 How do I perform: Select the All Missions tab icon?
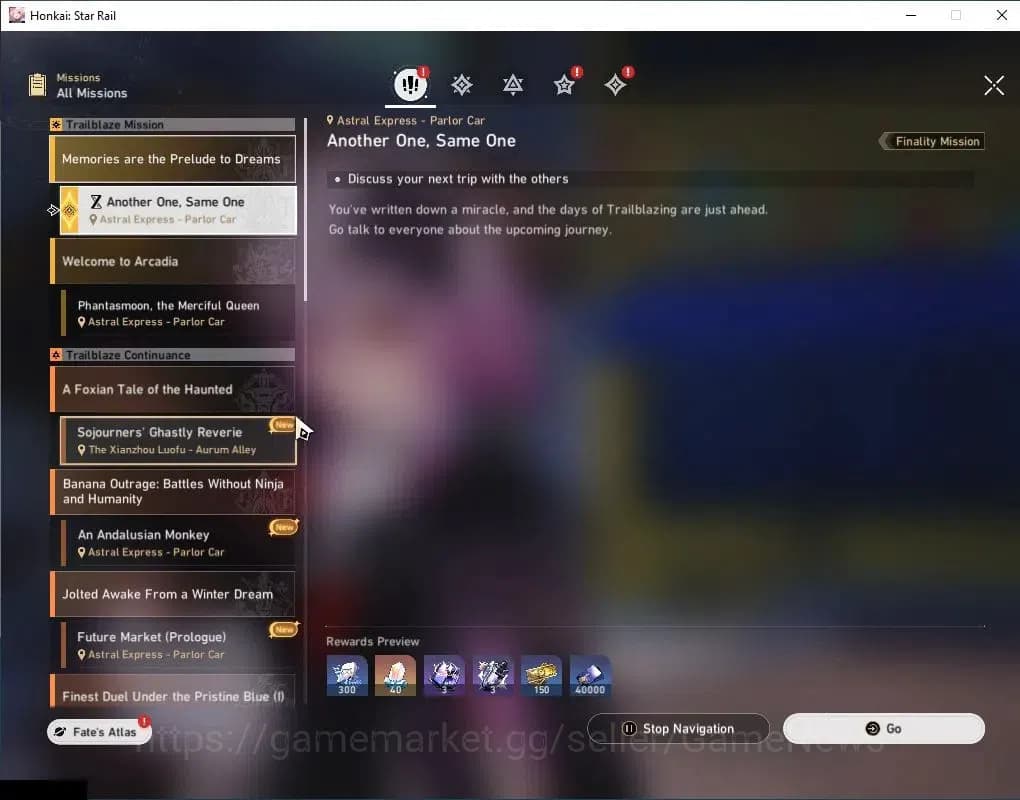[x=410, y=84]
